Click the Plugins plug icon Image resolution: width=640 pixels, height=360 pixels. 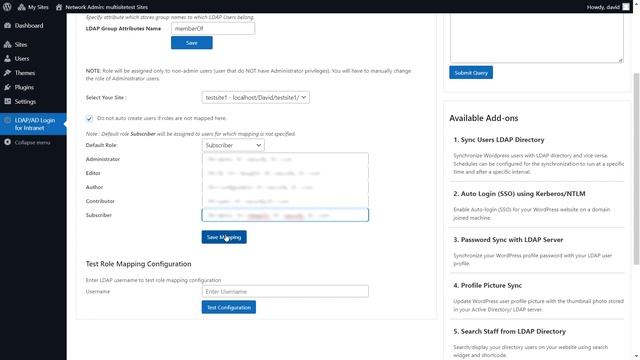click(x=7, y=87)
